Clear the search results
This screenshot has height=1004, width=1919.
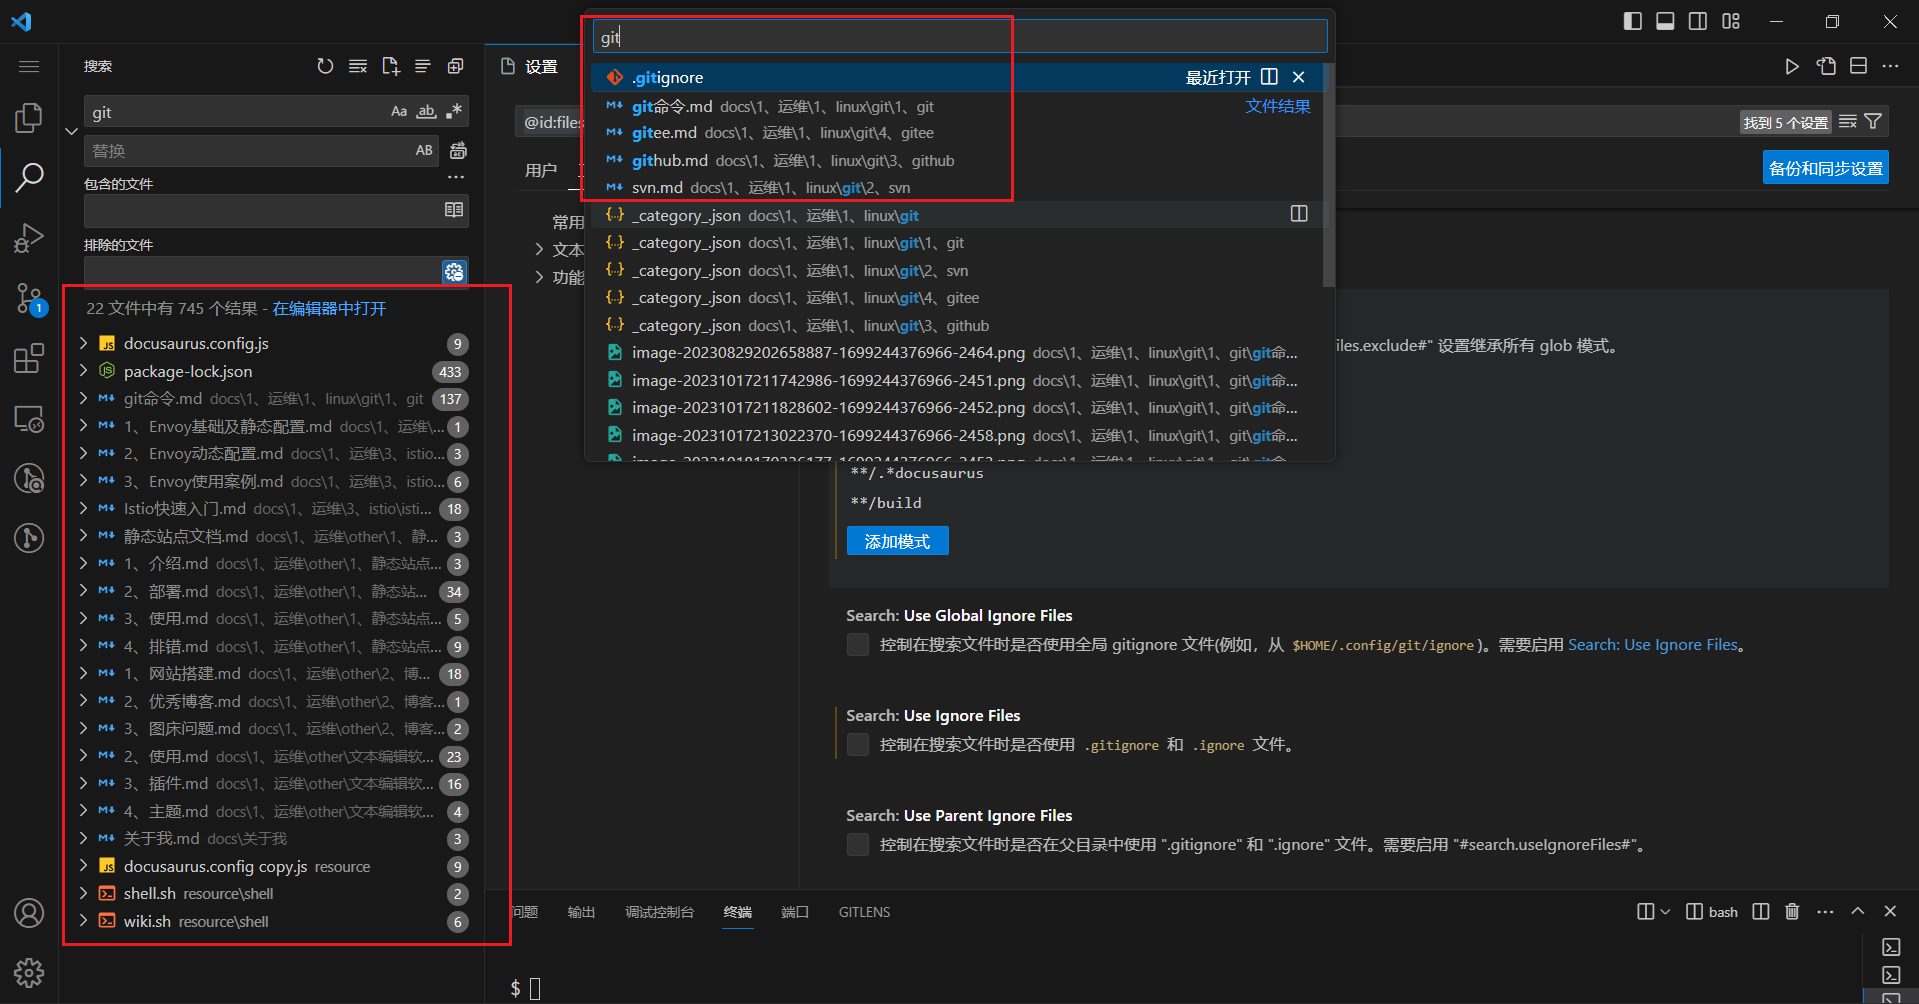click(x=358, y=66)
